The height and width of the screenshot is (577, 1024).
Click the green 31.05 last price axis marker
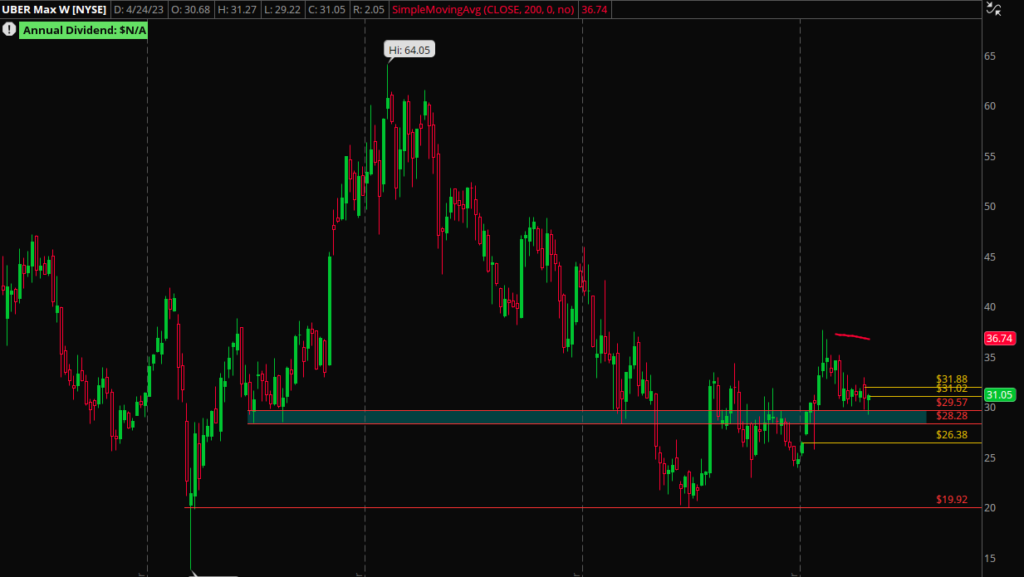click(x=1001, y=395)
